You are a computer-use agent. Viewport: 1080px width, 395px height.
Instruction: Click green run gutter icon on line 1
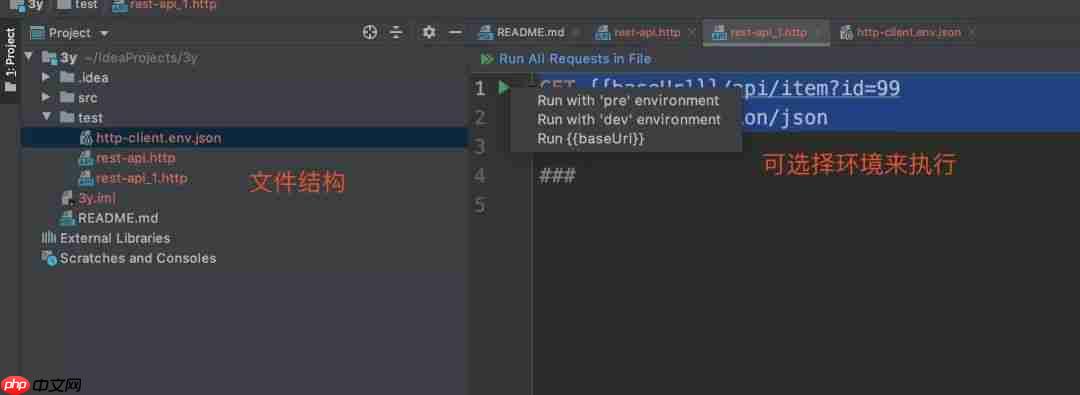(x=504, y=88)
